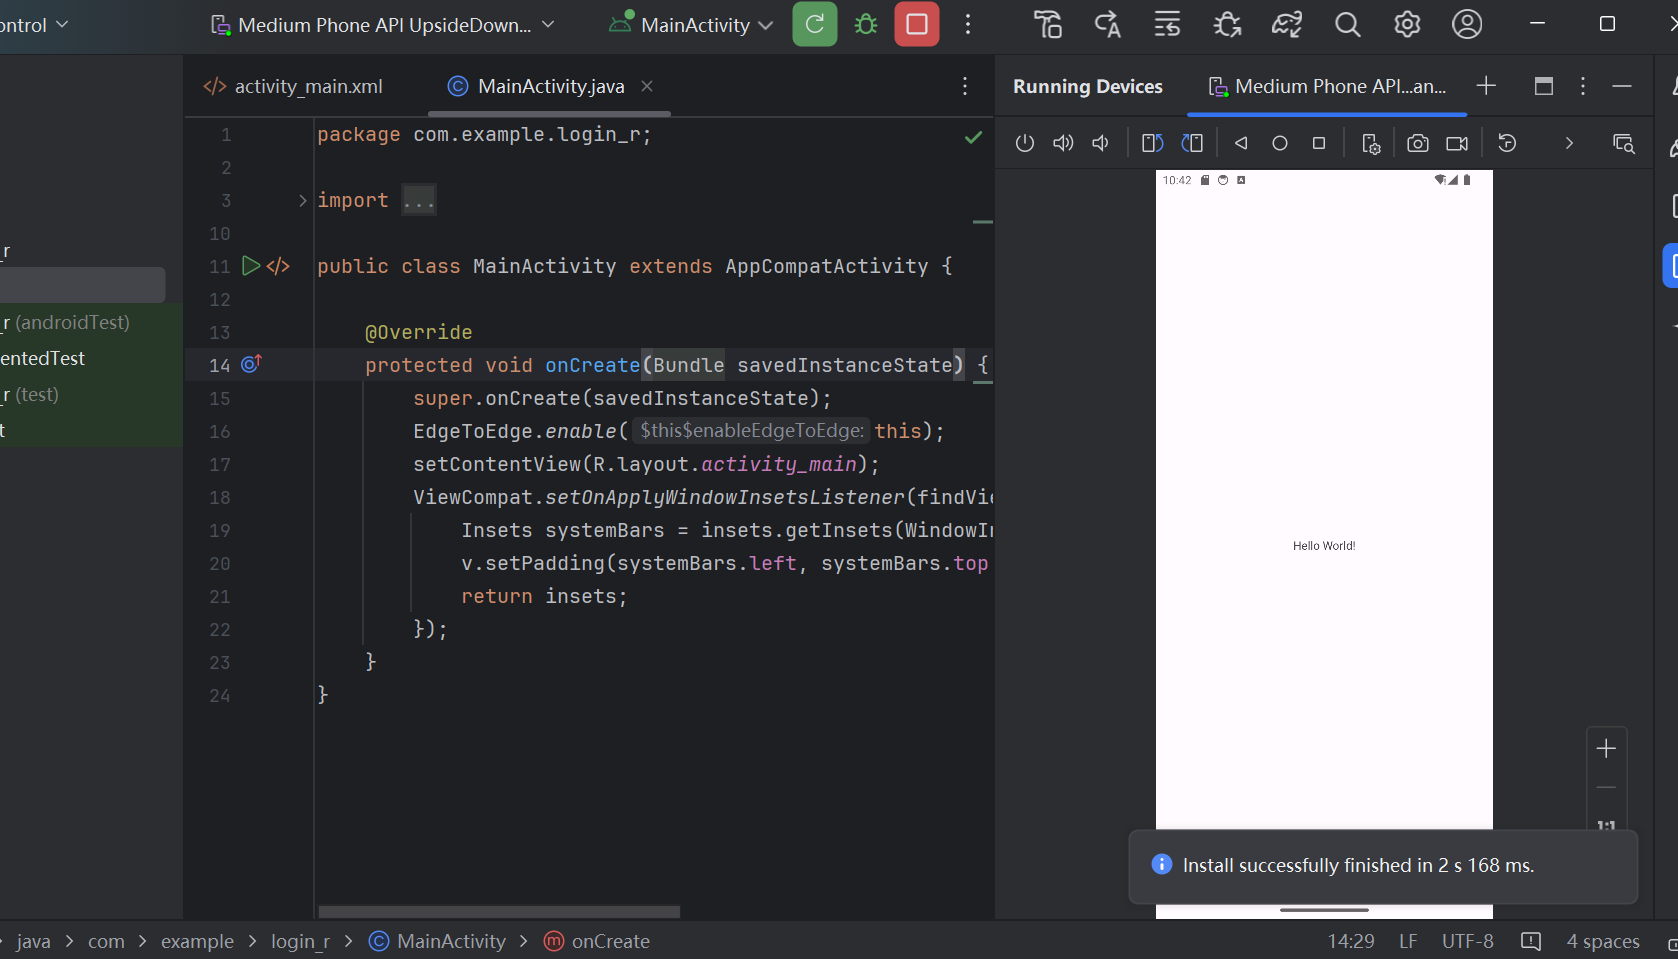
Task: Select onCreate in the breadcrumb bar
Action: pyautogui.click(x=609, y=941)
